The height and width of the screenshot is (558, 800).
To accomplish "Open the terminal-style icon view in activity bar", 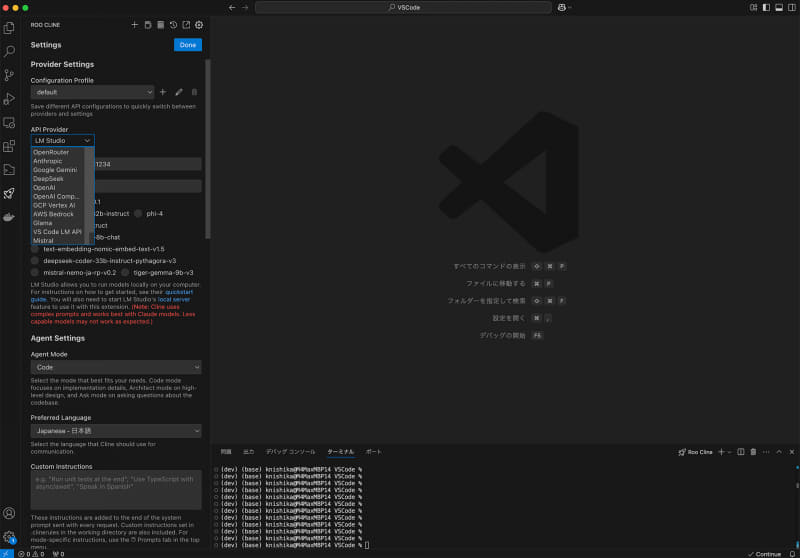I will coord(9,169).
